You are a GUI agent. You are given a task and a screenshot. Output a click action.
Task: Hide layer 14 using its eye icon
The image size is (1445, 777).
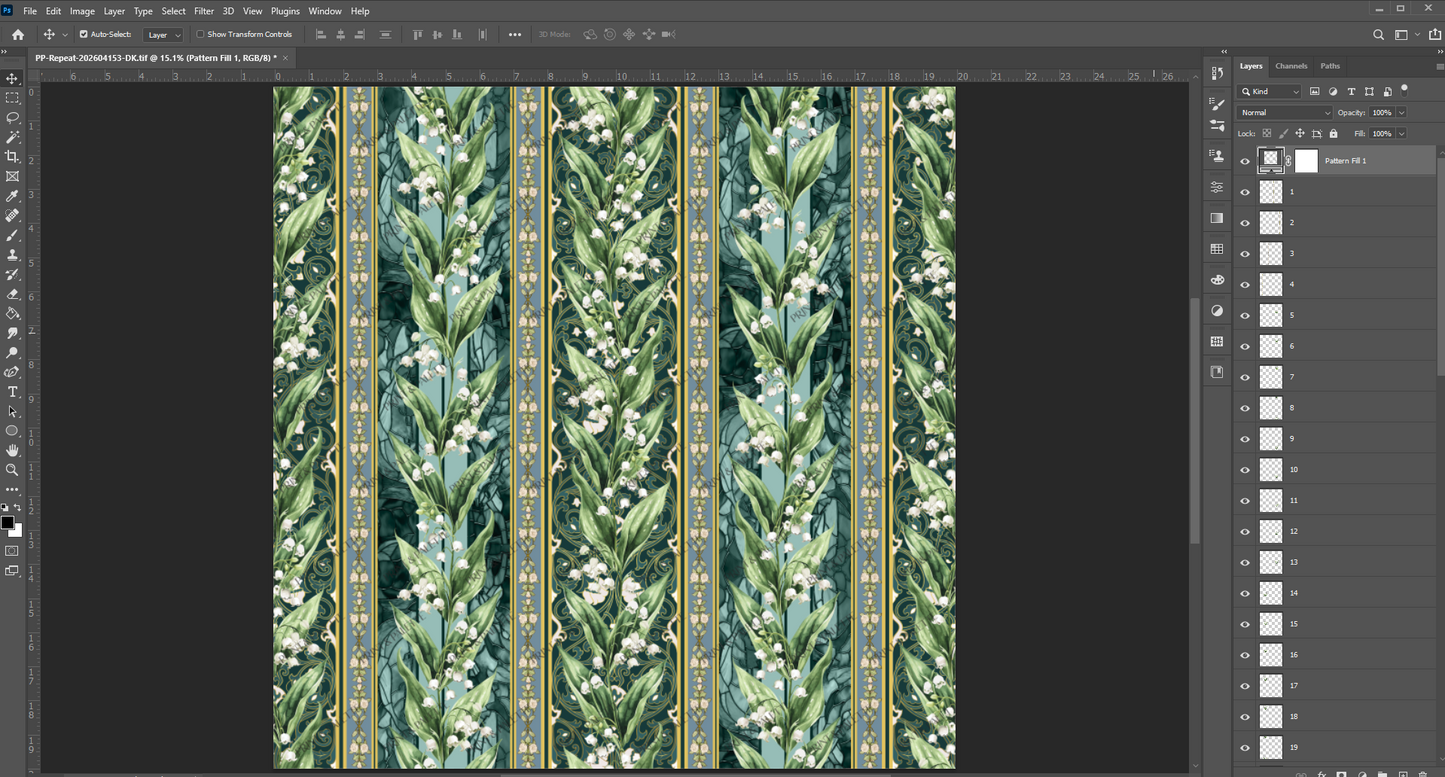coord(1245,593)
